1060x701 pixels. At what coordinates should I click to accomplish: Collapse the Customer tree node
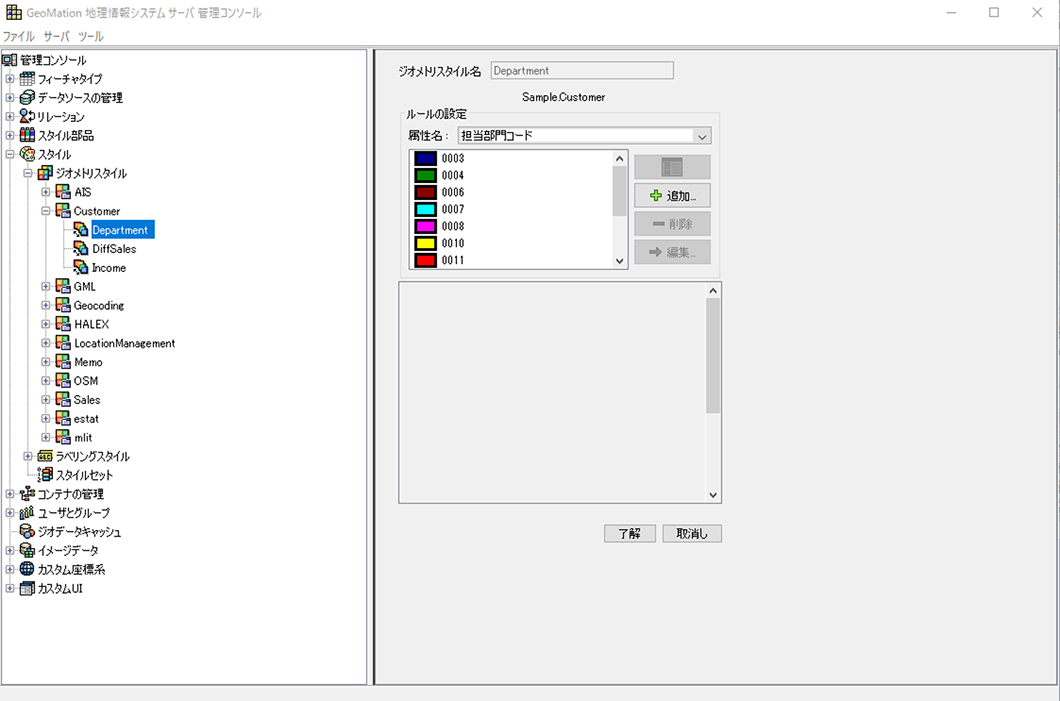pos(46,211)
